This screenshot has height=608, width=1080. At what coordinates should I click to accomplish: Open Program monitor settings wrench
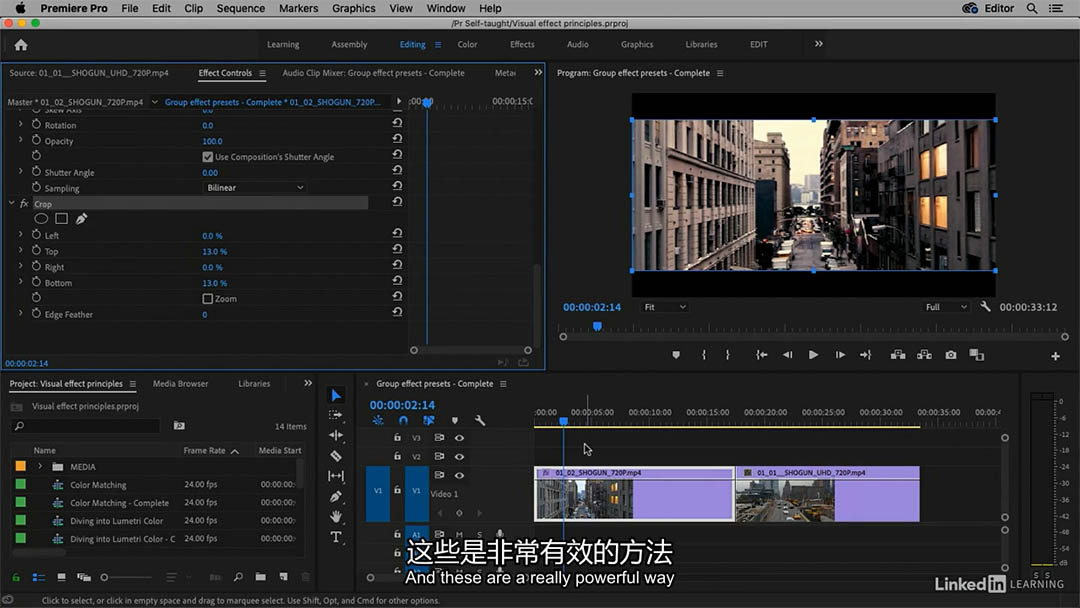coord(986,306)
